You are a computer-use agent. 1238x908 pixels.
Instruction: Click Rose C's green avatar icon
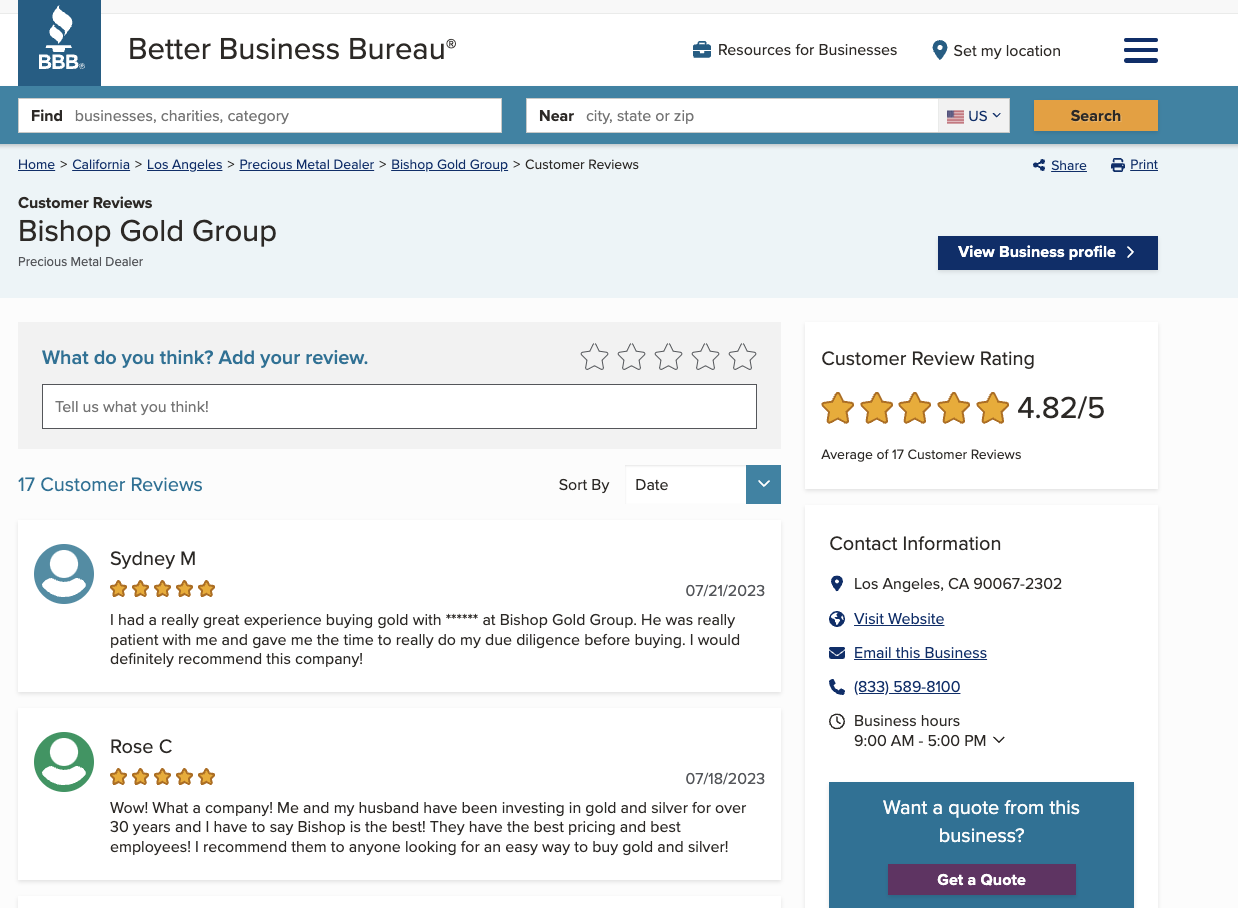(64, 762)
